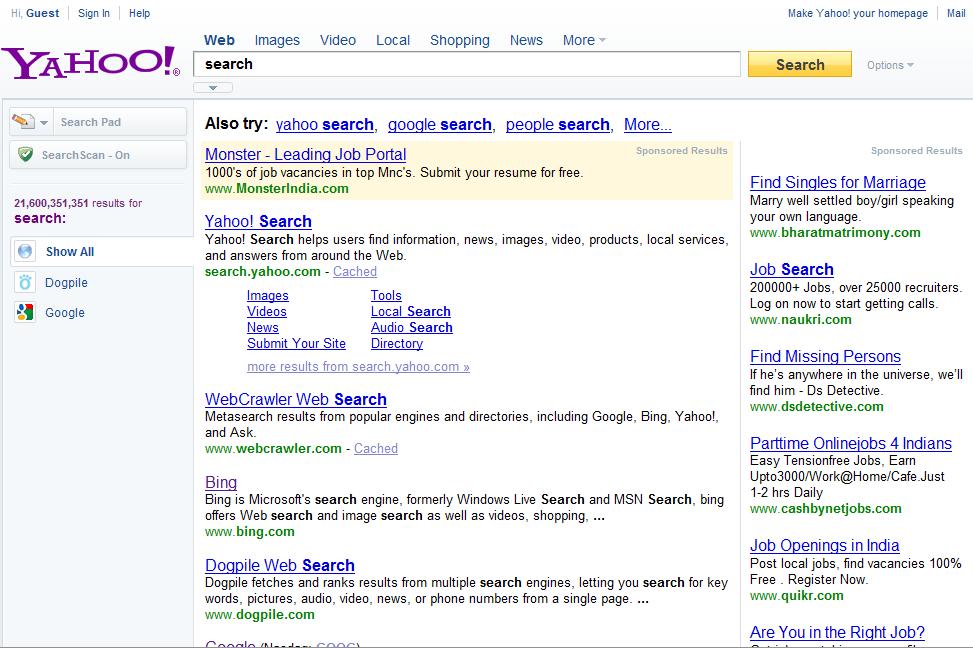Image resolution: width=973 pixels, height=648 pixels.
Task: Open Find Singles for Marriage ad
Action: click(x=837, y=182)
